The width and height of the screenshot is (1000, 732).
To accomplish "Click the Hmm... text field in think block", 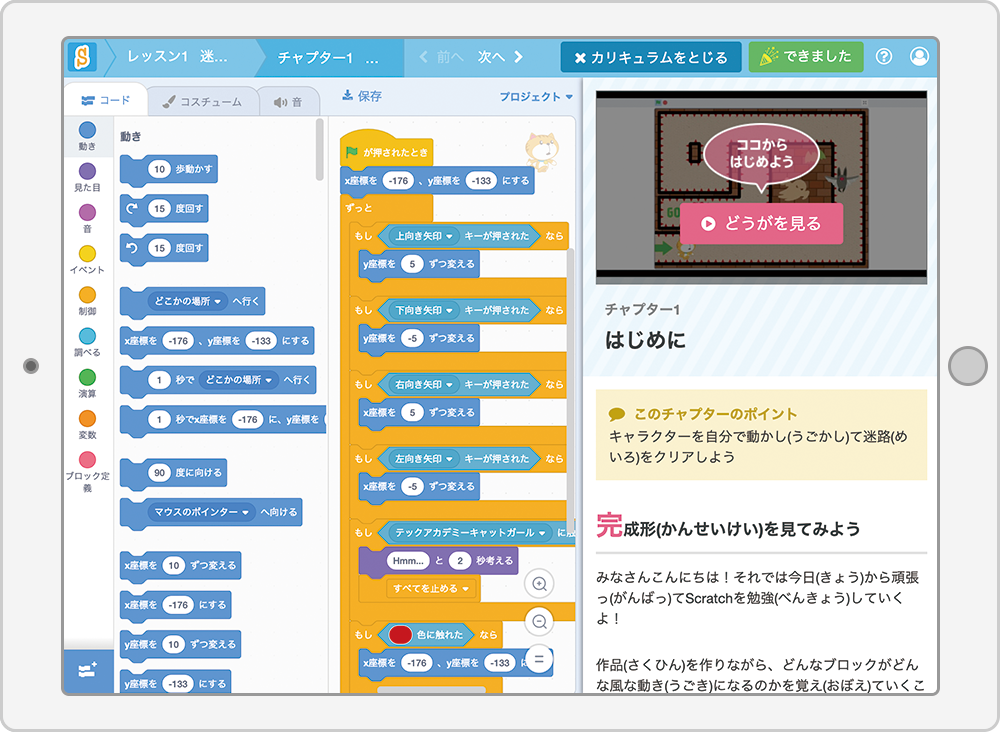I will click(x=408, y=561).
